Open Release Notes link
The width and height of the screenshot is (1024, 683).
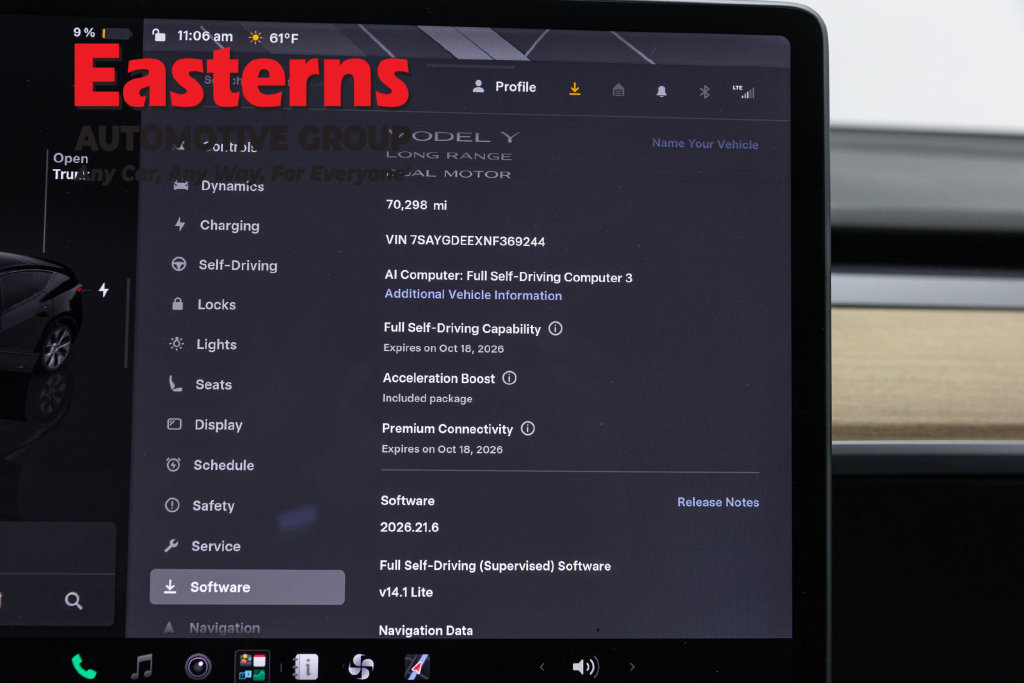click(718, 502)
